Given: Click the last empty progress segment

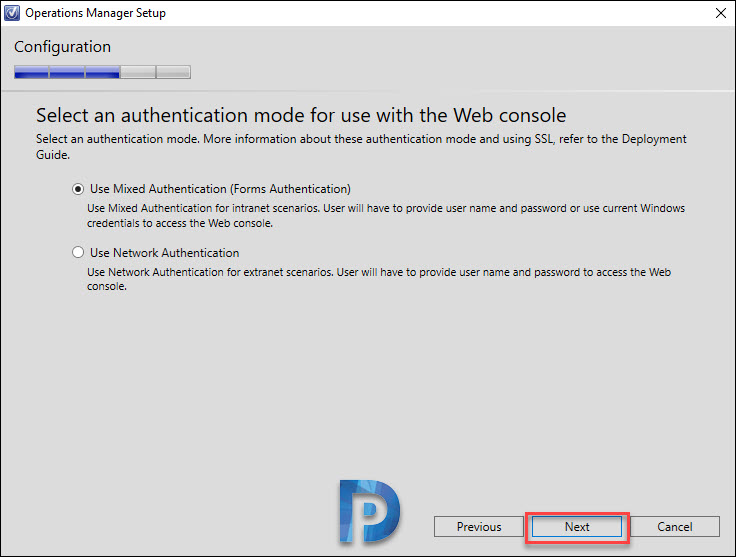Looking at the screenshot, I should (173, 72).
